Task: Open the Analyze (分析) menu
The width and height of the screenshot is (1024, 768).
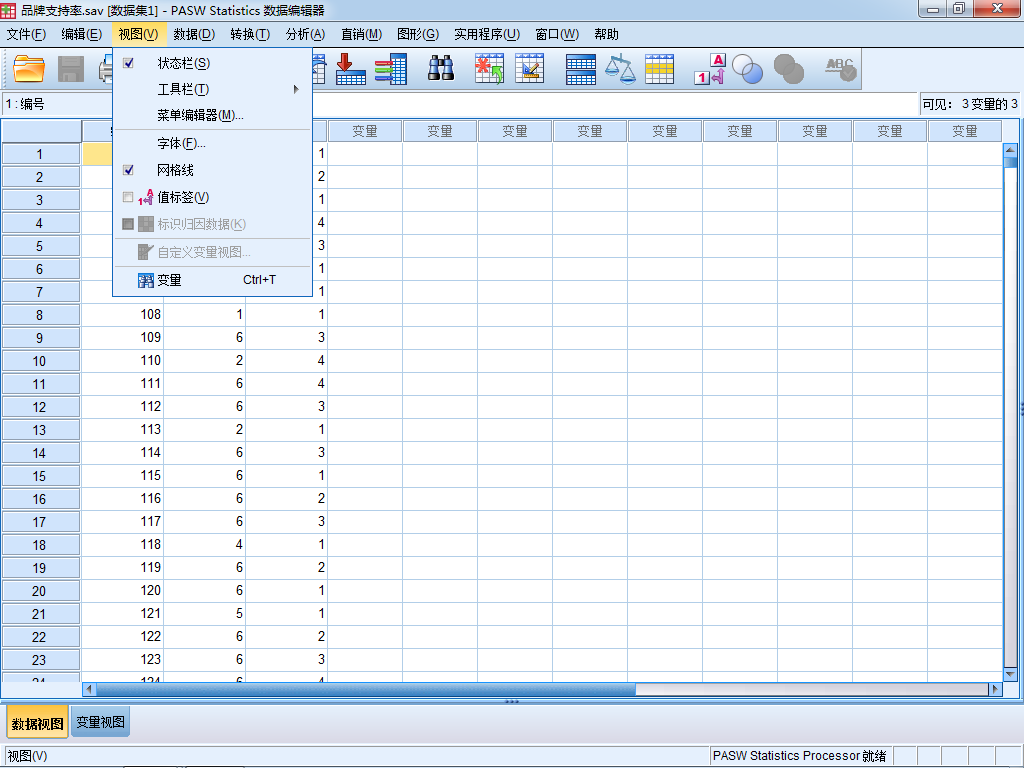Action: point(306,35)
